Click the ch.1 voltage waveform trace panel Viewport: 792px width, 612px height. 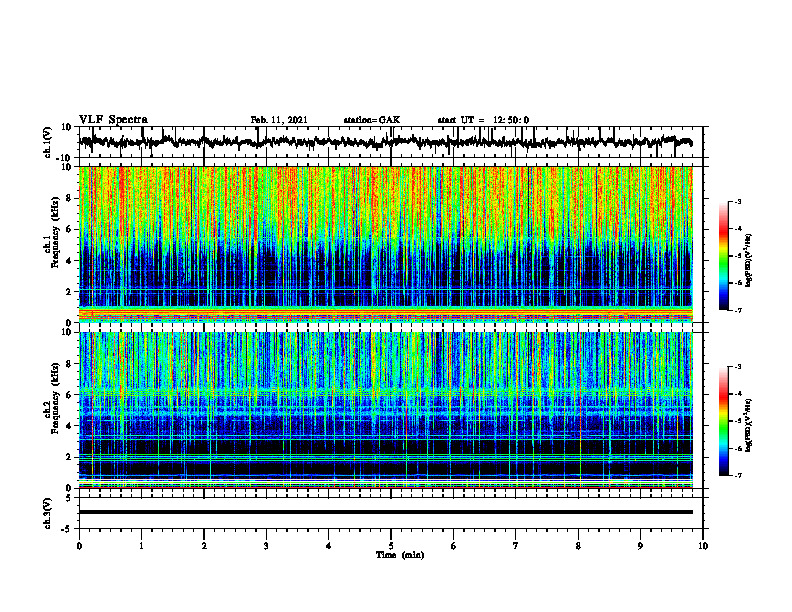391,142
